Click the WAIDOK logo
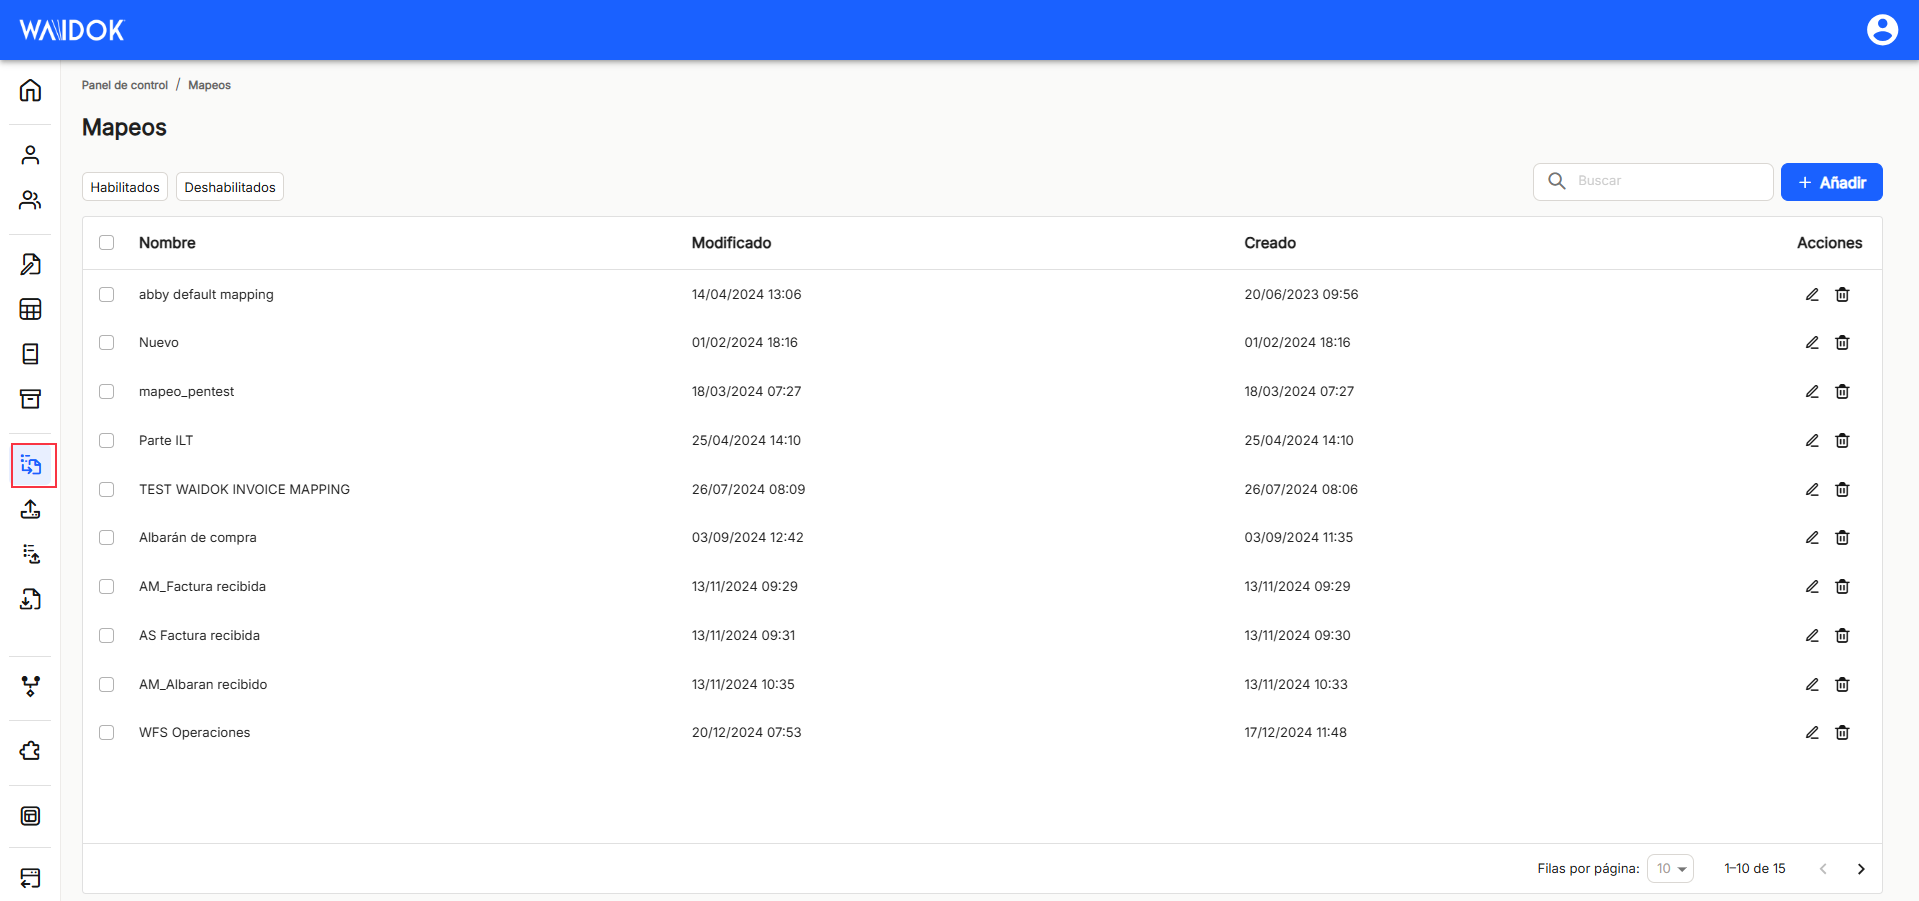The height and width of the screenshot is (901, 1919). pos(72,30)
